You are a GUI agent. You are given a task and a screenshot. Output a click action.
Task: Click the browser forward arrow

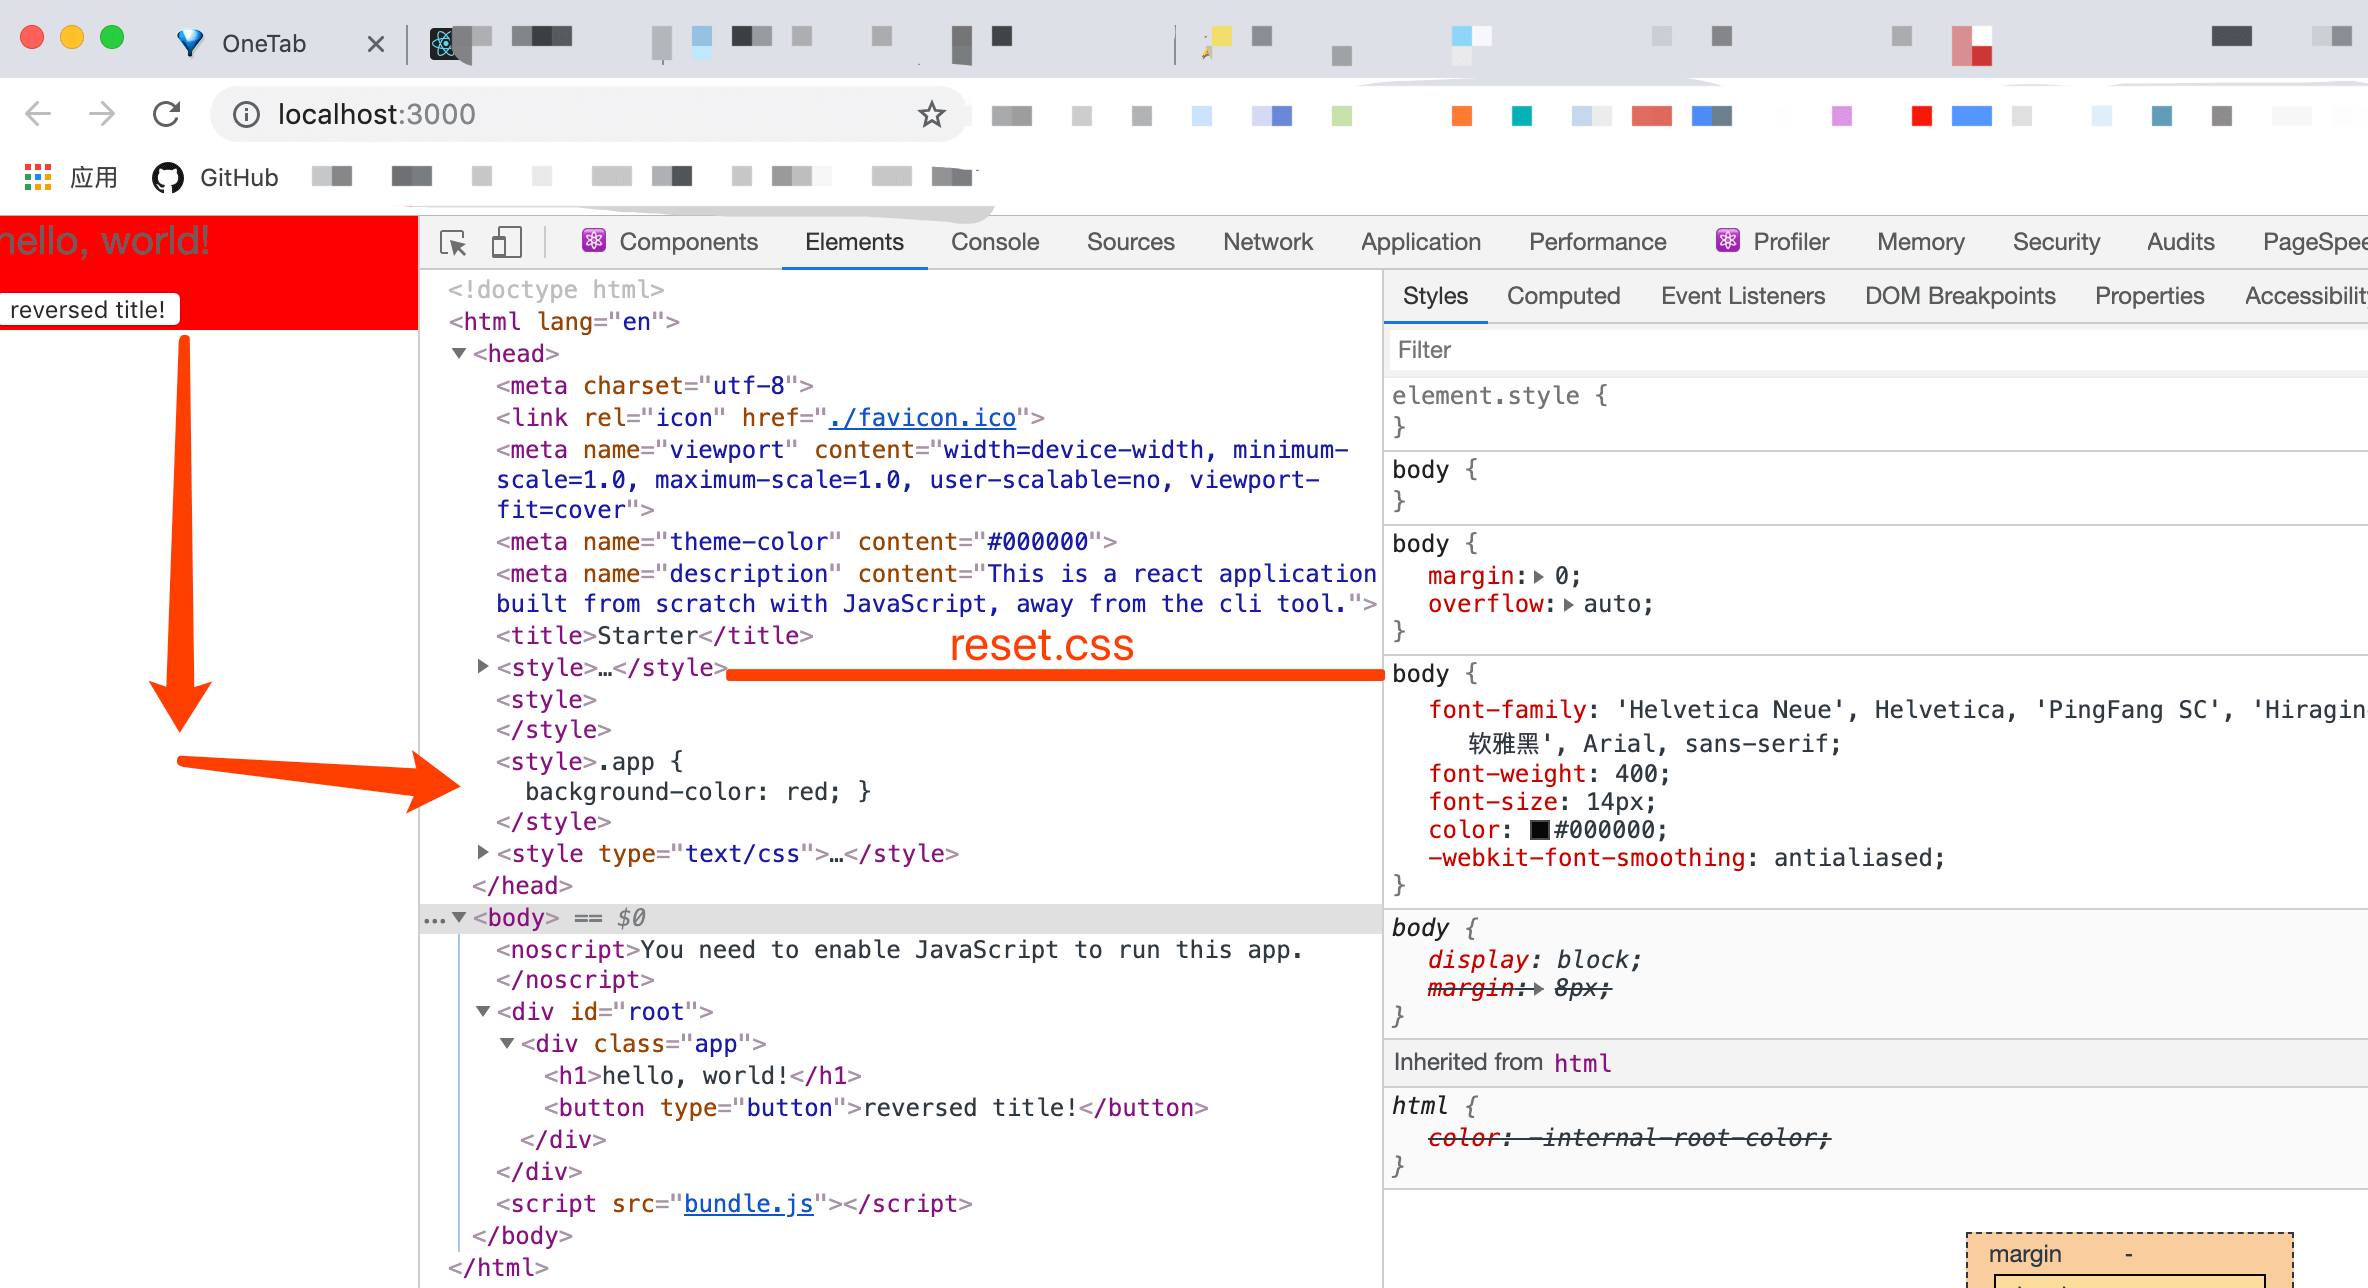102,114
